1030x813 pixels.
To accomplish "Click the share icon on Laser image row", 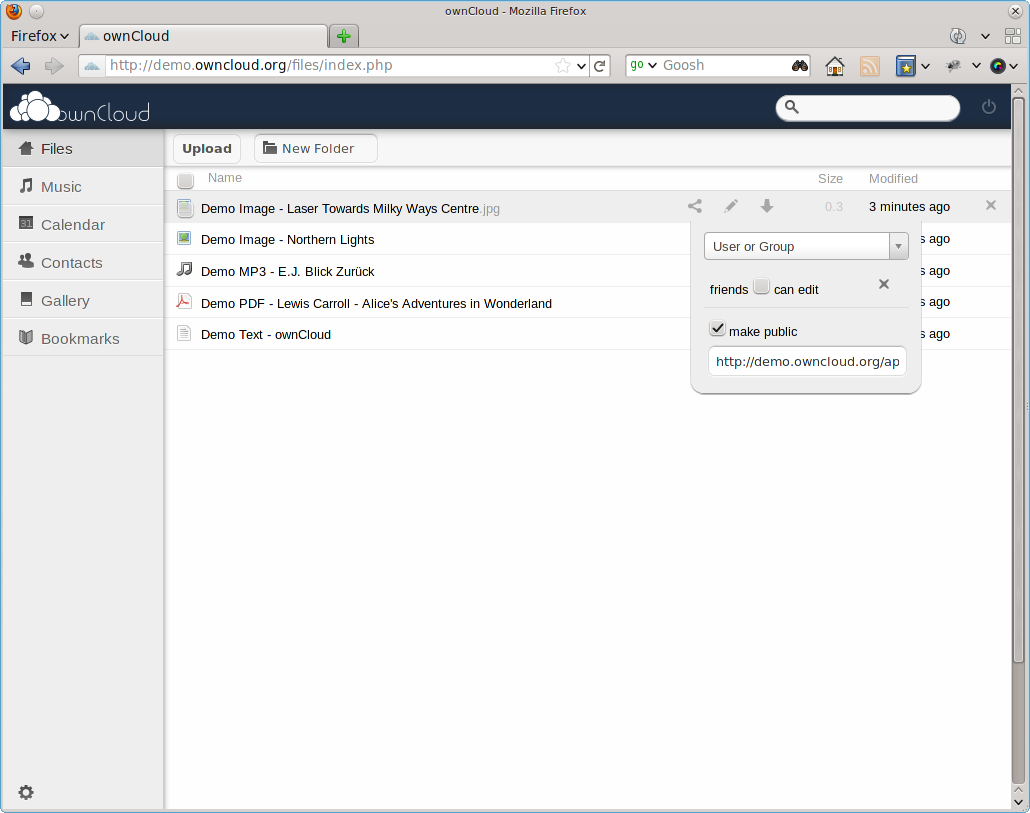I will (x=694, y=206).
